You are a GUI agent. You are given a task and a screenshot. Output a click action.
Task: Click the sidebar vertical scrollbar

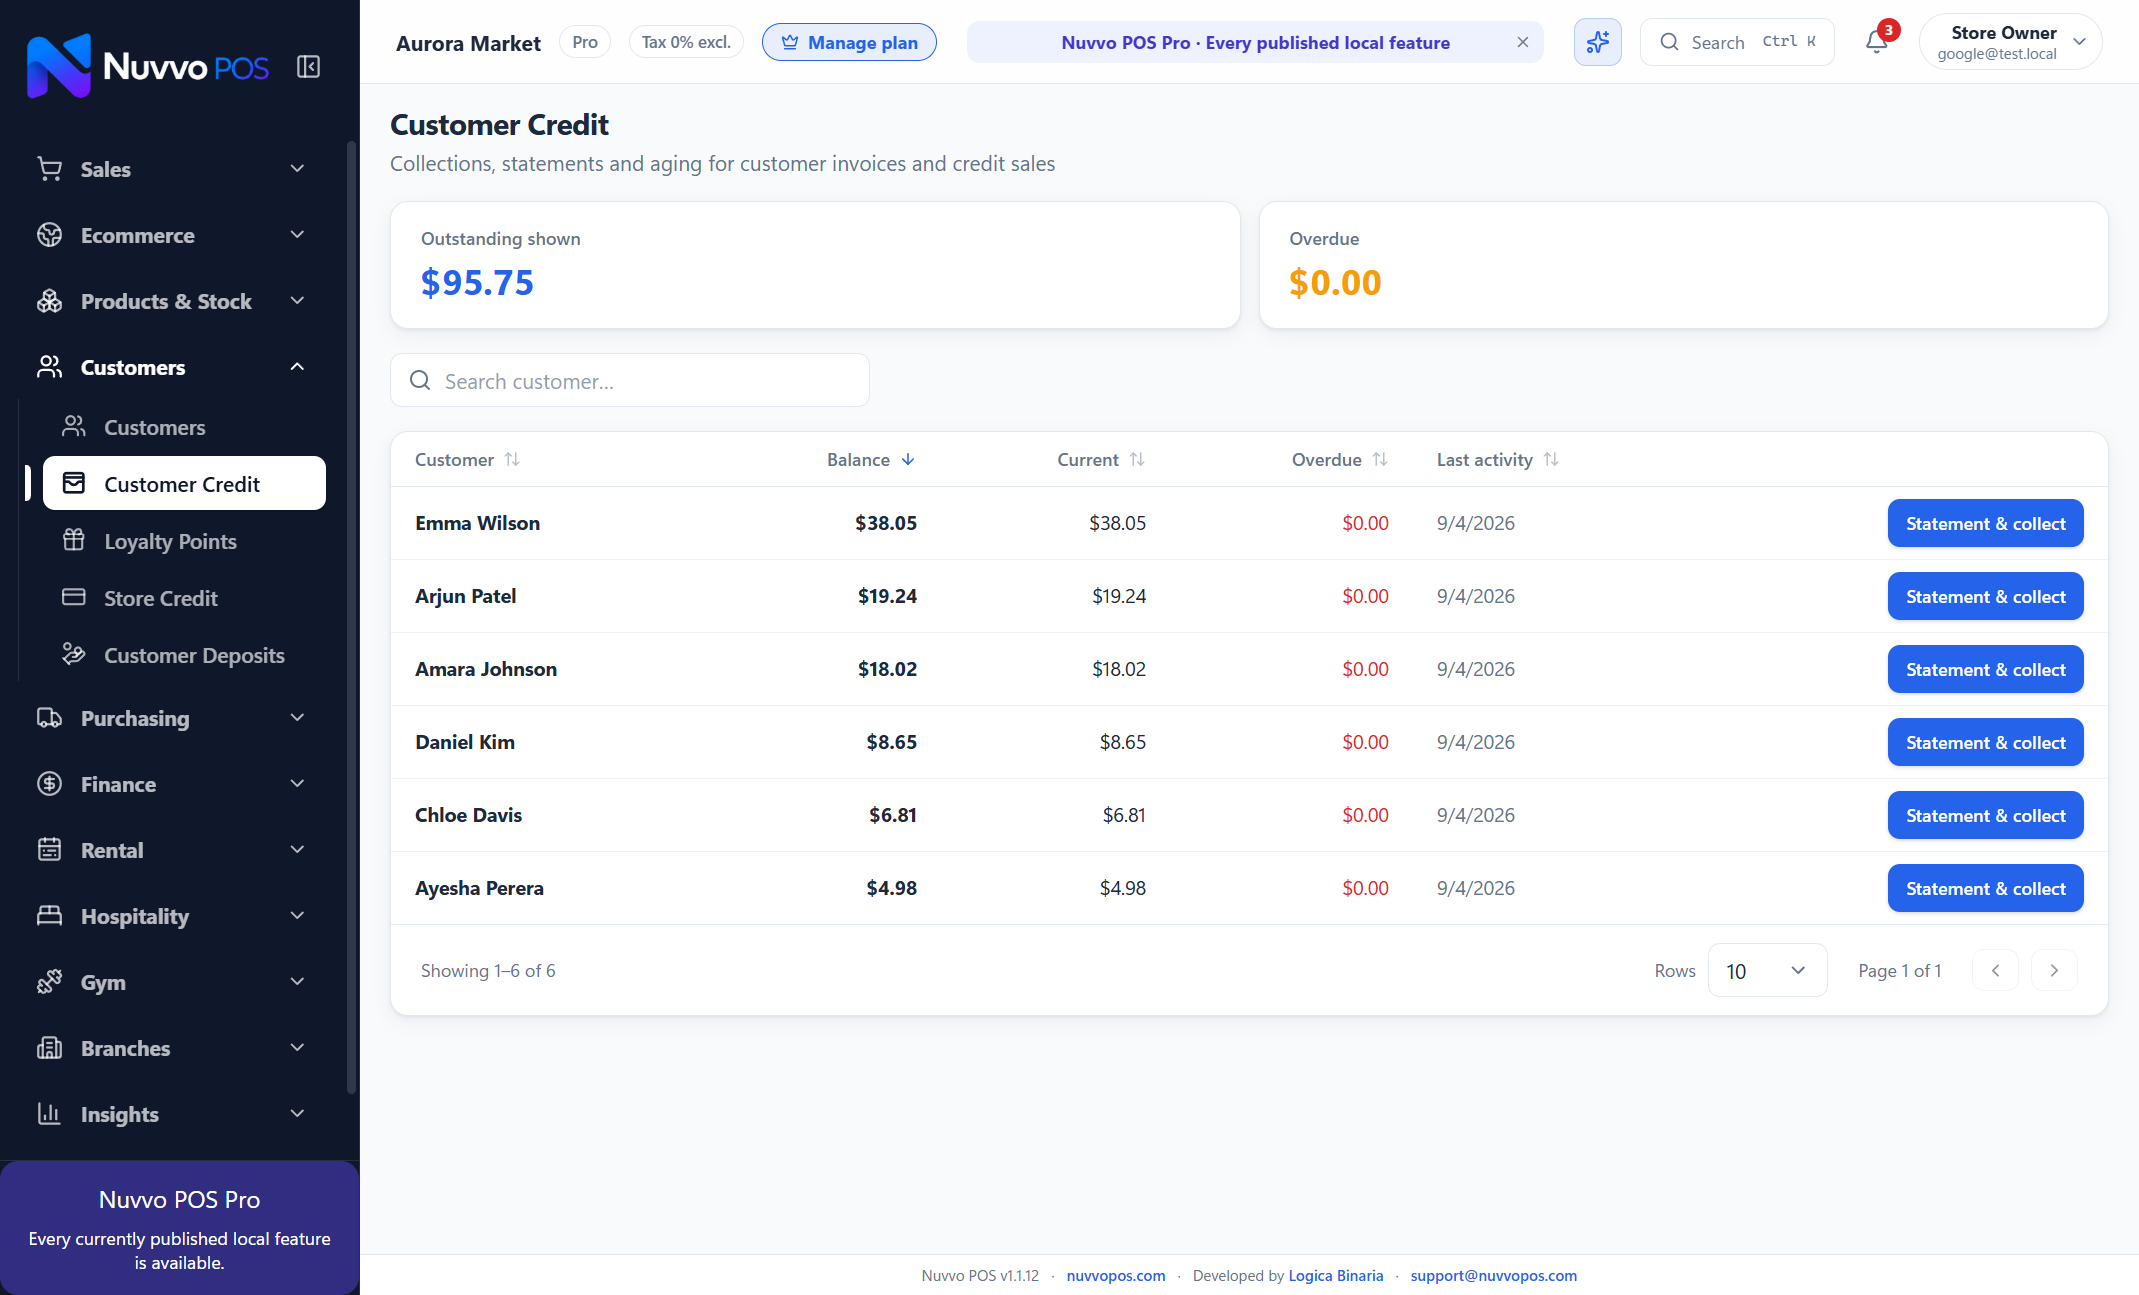pyautogui.click(x=351, y=617)
